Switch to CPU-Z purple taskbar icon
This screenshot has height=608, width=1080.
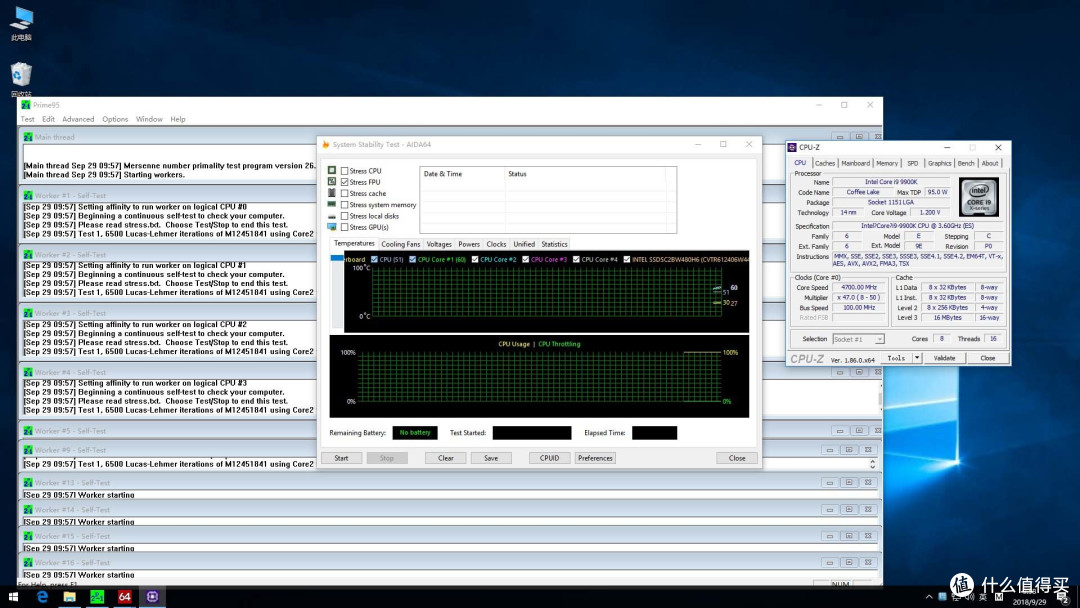click(152, 597)
